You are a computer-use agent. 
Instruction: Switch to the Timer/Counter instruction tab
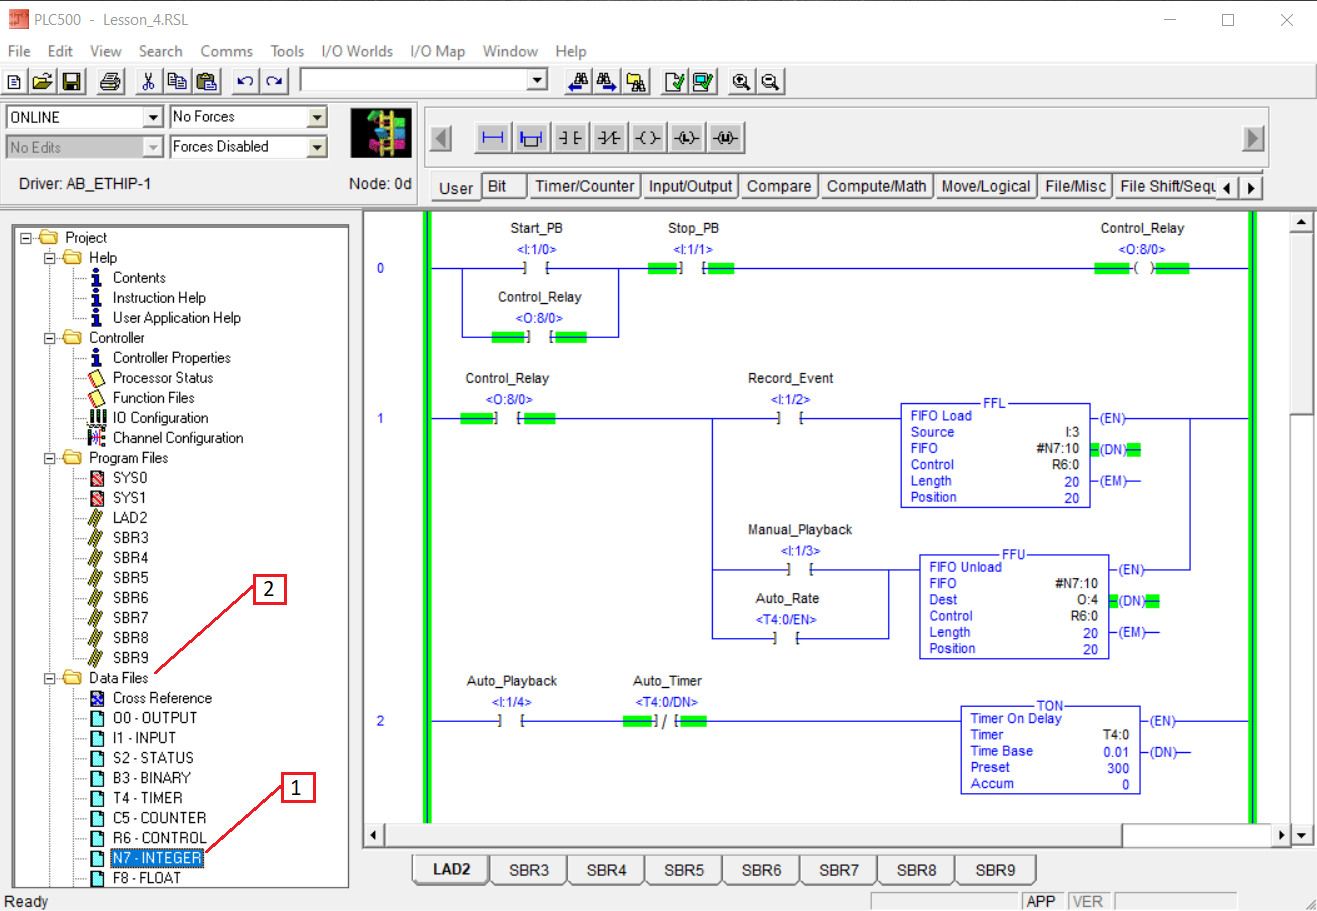(x=584, y=186)
